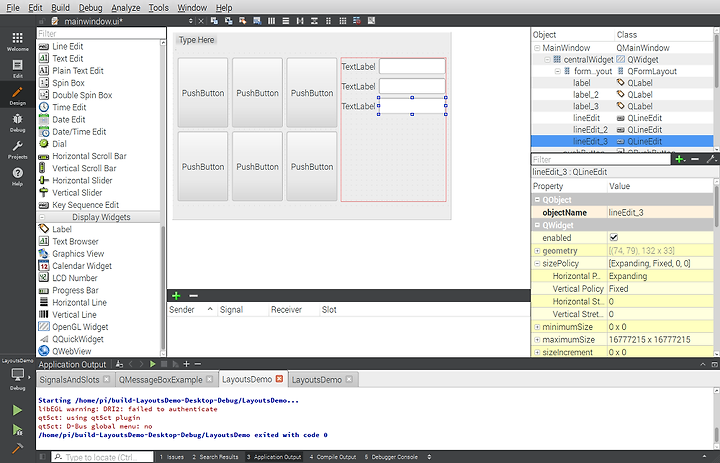720x463 pixels.
Task: Open the Window menu
Action: 192,7
